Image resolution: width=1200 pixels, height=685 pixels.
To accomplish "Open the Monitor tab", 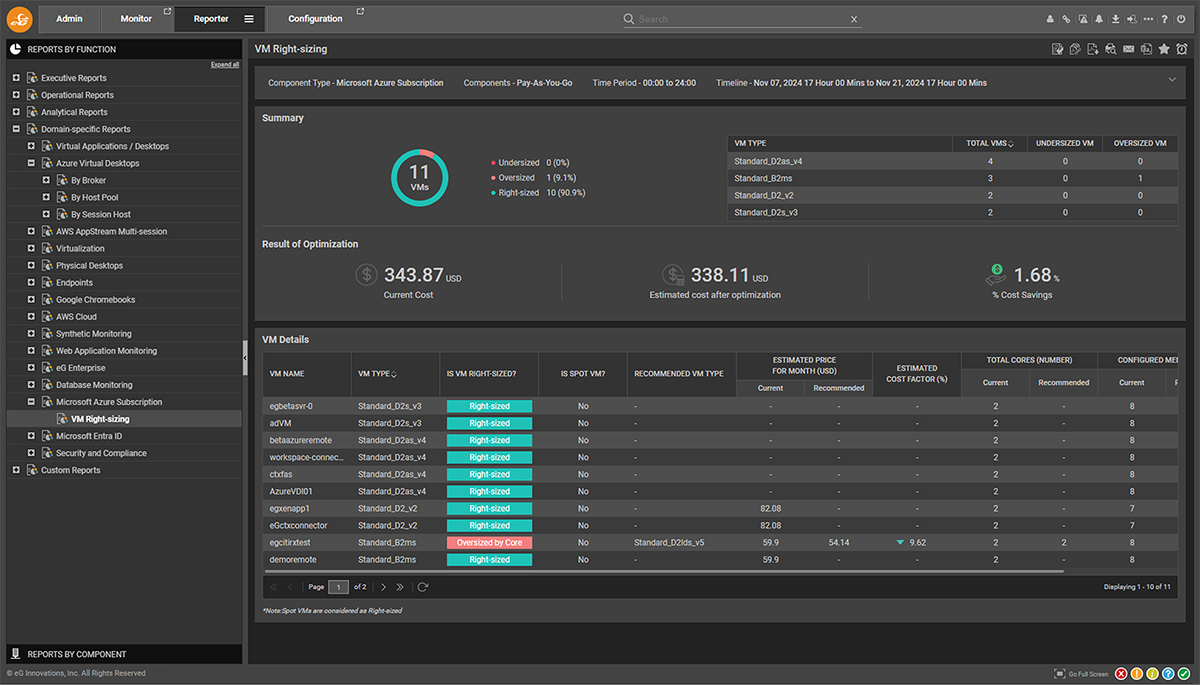I will (136, 19).
